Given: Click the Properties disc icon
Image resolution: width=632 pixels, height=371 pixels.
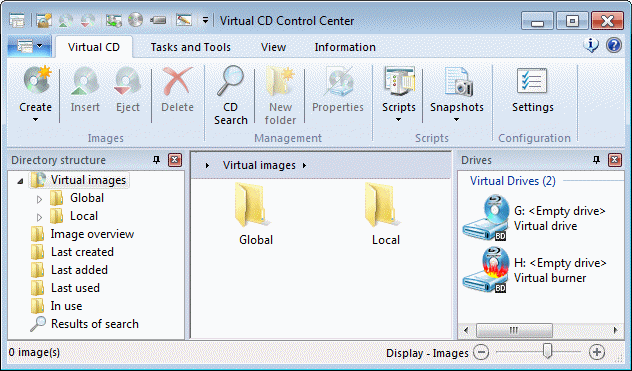Looking at the screenshot, I should [338, 82].
